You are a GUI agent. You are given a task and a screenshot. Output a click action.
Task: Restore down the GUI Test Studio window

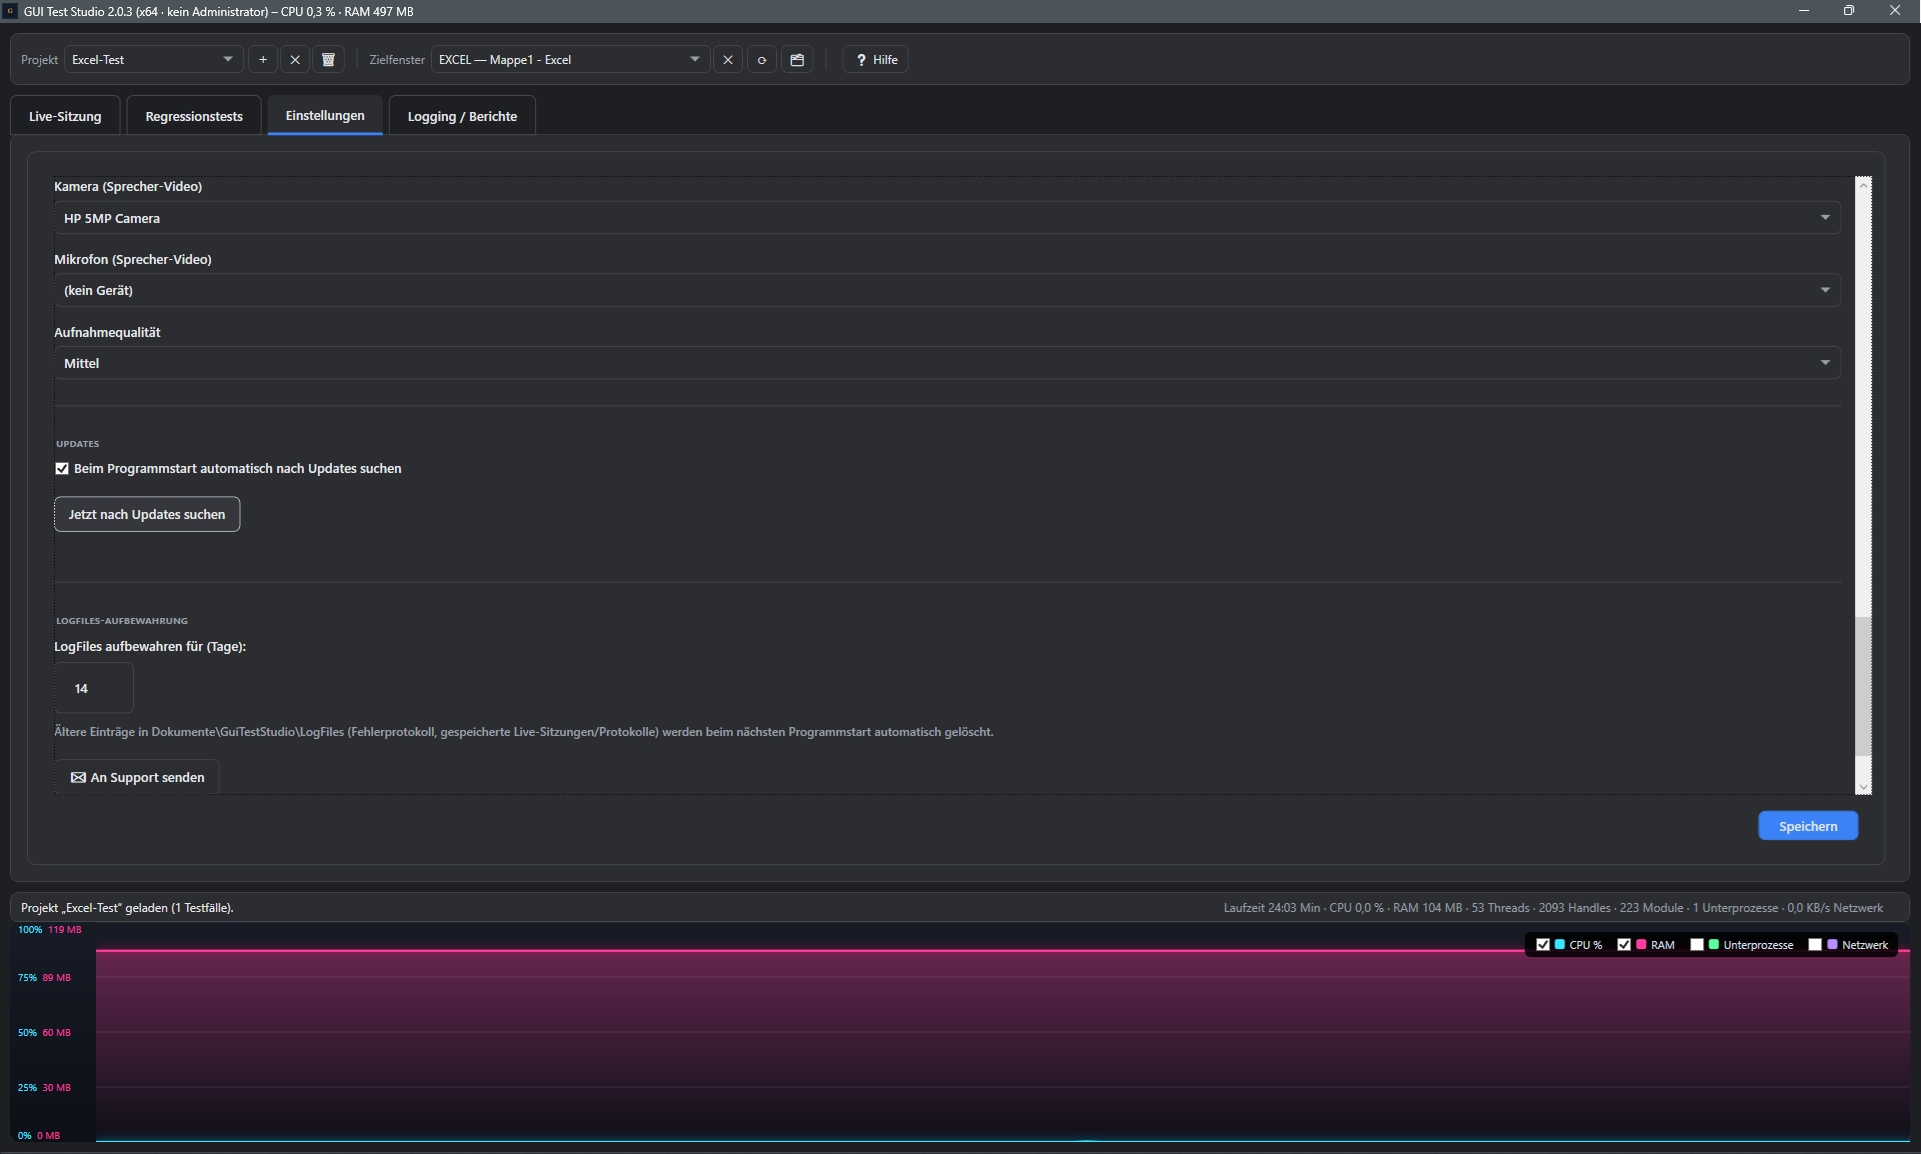tap(1849, 11)
